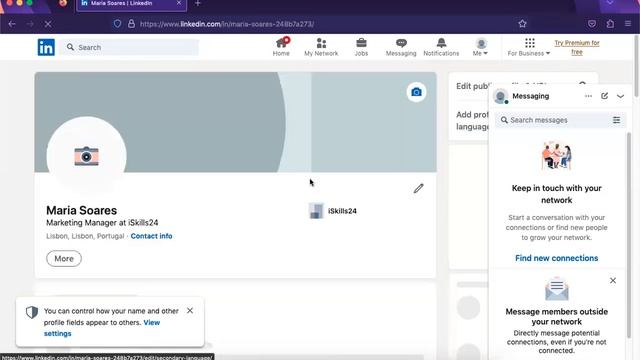This screenshot has height=360, width=640.
Task: Collapse the Messaging panel chevron
Action: (x=620, y=96)
